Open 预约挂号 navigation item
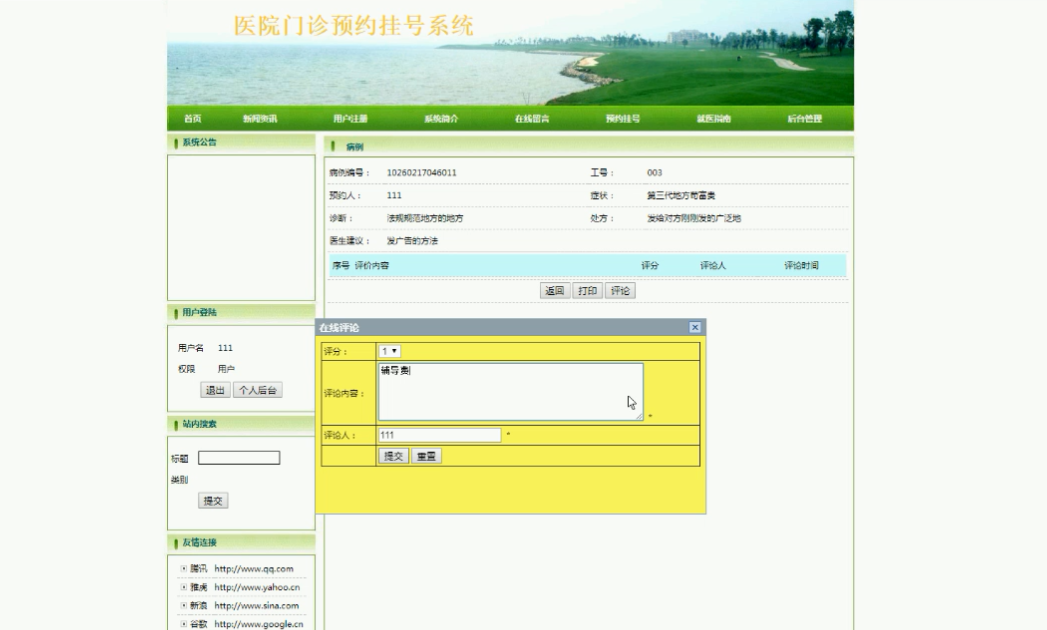Viewport: 1047px width, 630px height. point(623,119)
